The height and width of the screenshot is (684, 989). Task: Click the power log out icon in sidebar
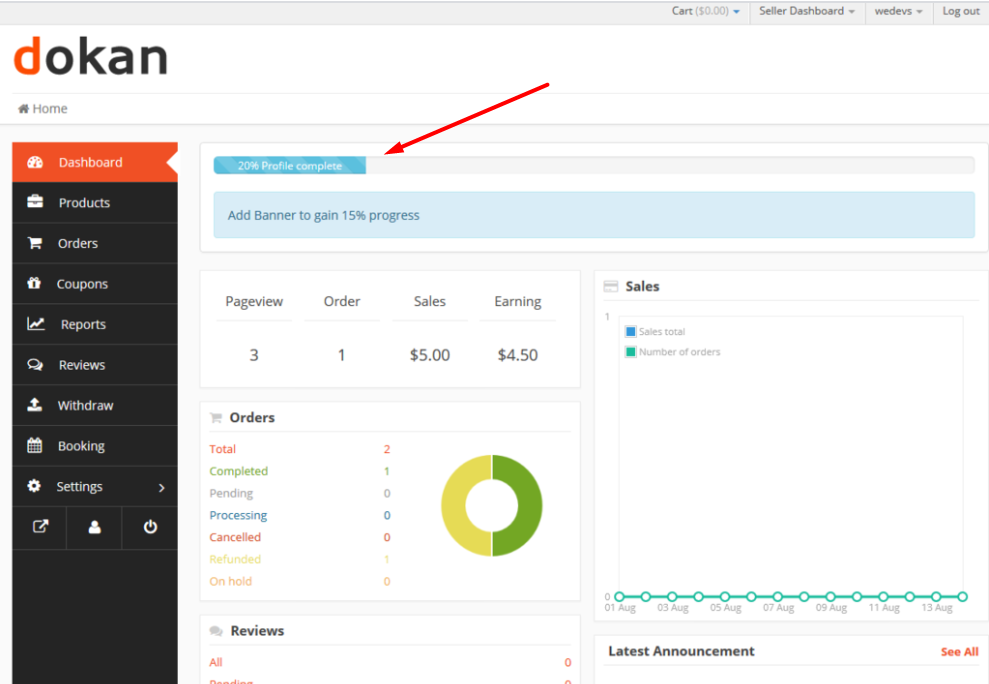150,527
